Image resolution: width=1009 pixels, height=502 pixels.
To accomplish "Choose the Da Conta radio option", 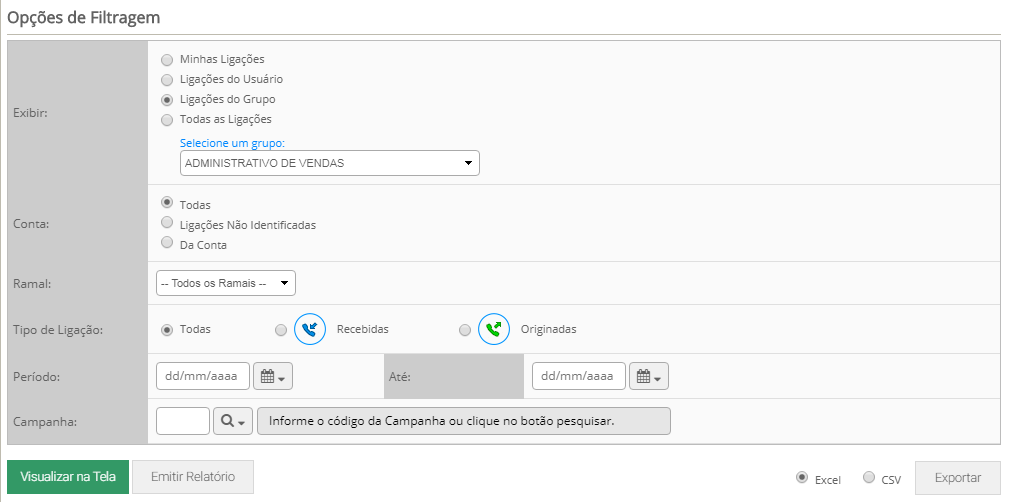I will coord(167,242).
